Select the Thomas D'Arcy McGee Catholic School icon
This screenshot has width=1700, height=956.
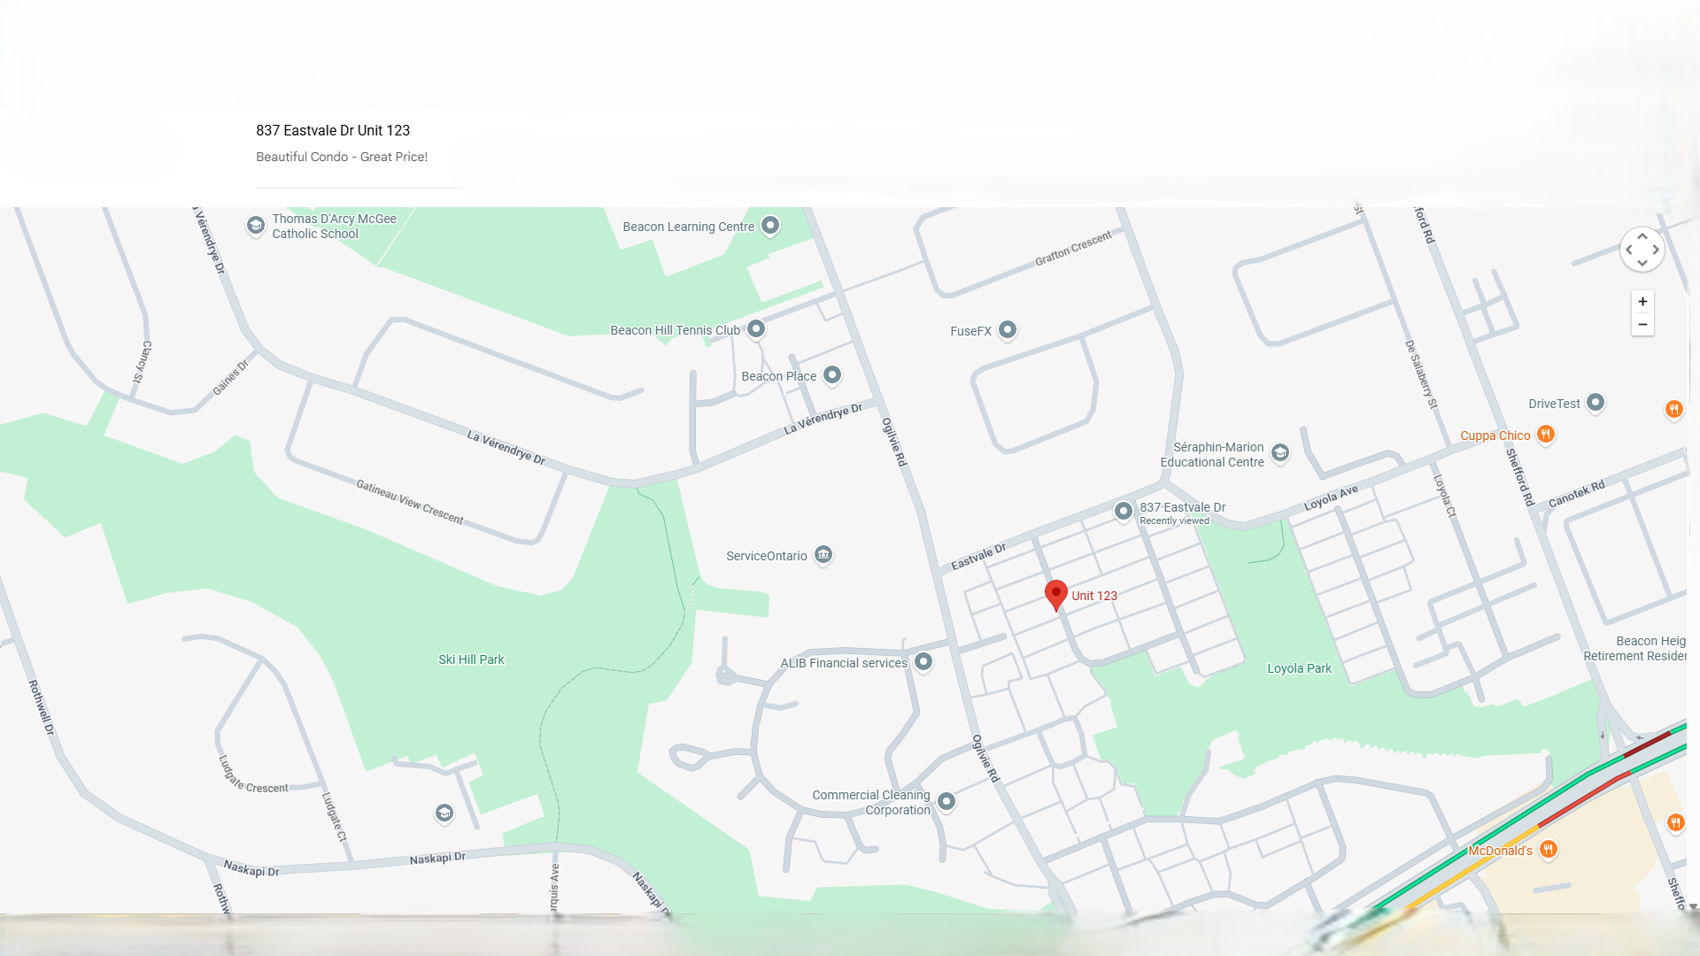tap(255, 226)
